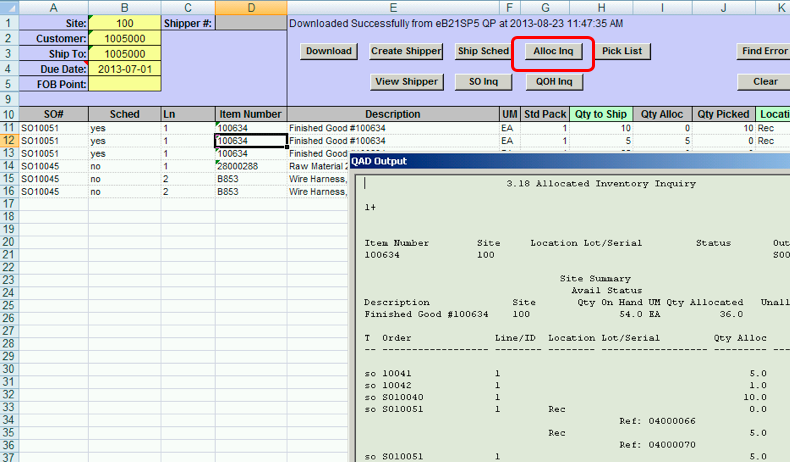The width and height of the screenshot is (790, 462).
Task: Select the Site value cell 100
Action: click(125, 23)
